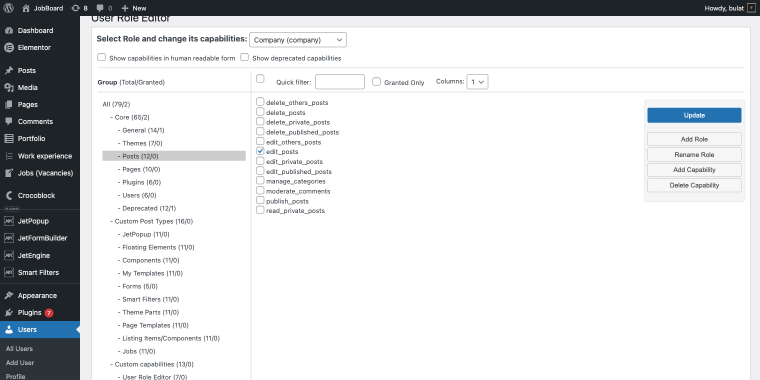Click the Plugins plug icon in sidebar
Viewport: 760px width, 380px height.
(9, 313)
